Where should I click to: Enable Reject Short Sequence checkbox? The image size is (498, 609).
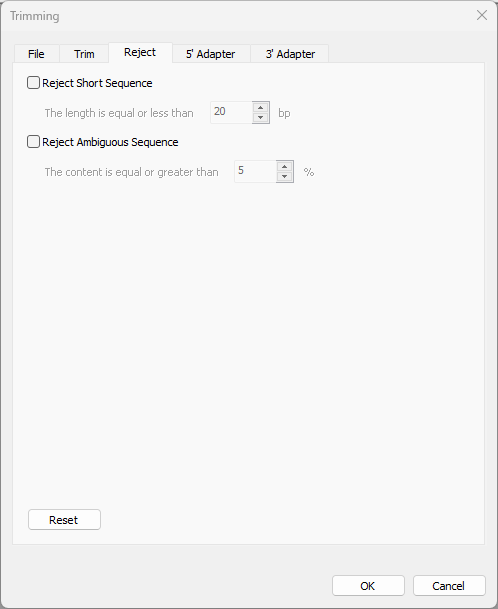(33, 83)
